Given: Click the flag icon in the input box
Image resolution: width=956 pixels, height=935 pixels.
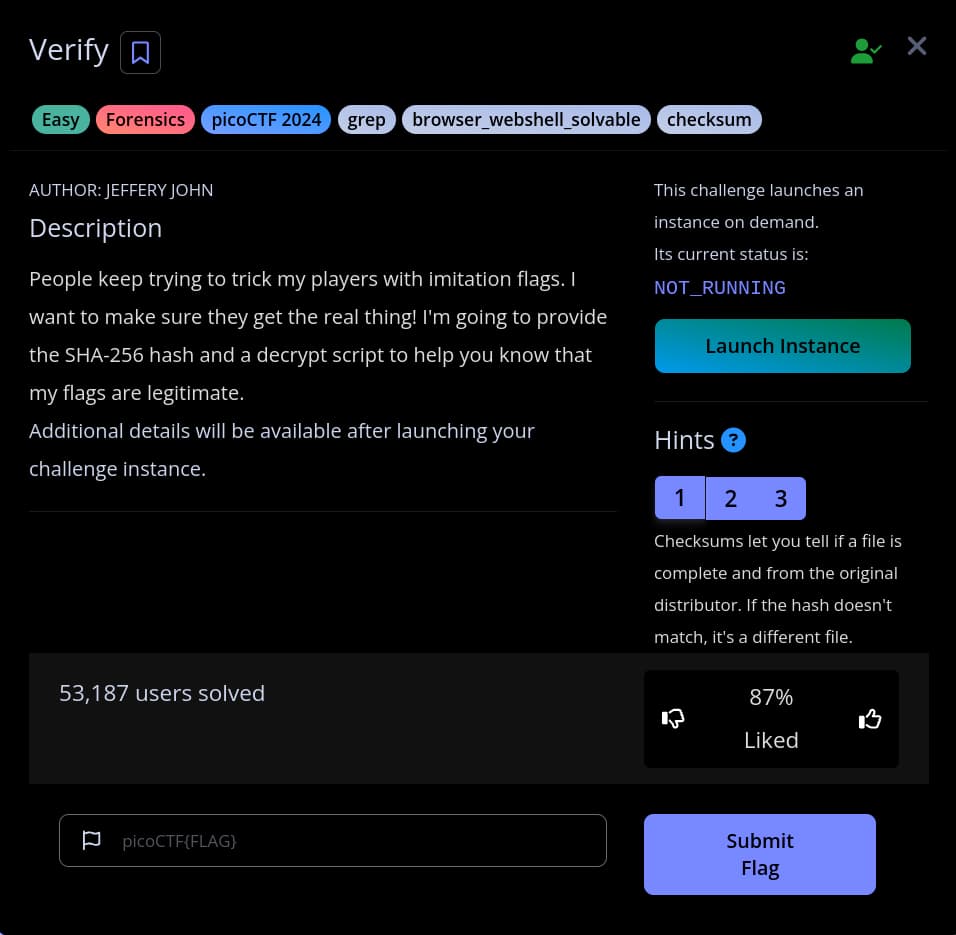Looking at the screenshot, I should (91, 840).
